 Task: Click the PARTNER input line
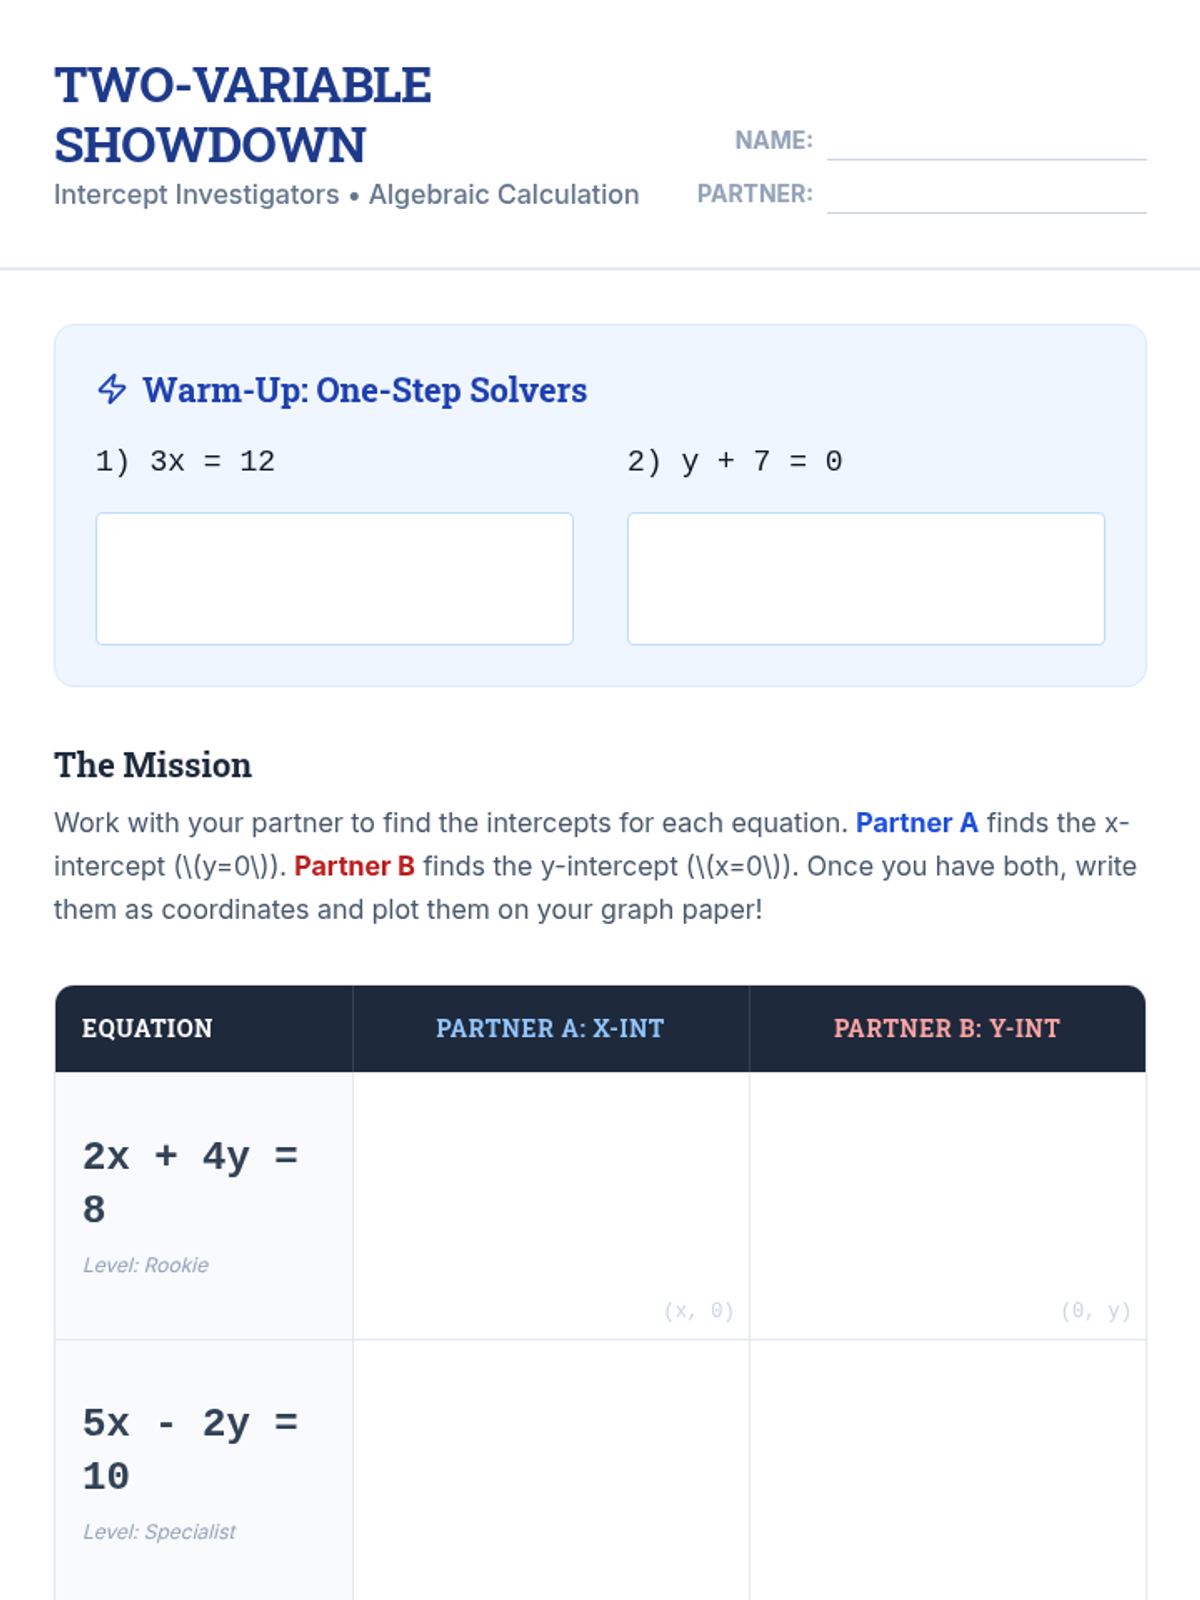pyautogui.click(x=986, y=195)
